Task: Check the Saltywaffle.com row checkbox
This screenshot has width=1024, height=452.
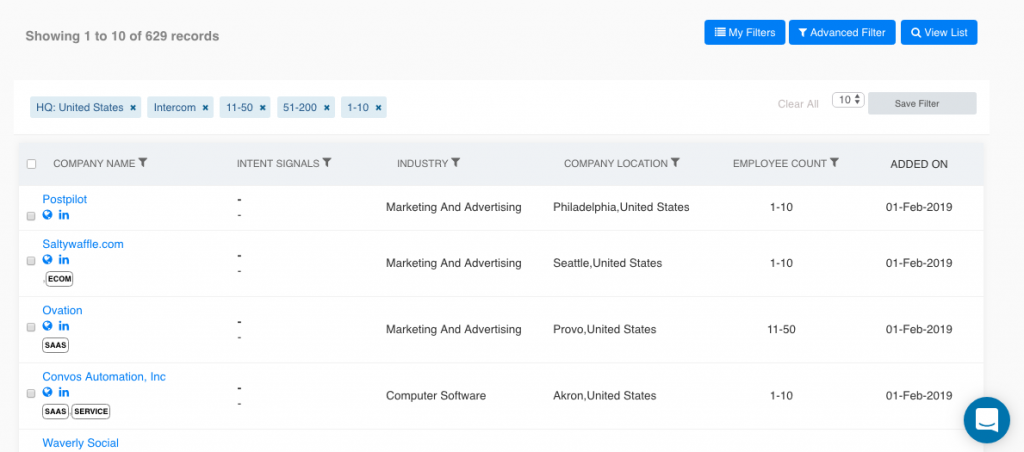Action: pos(31,261)
